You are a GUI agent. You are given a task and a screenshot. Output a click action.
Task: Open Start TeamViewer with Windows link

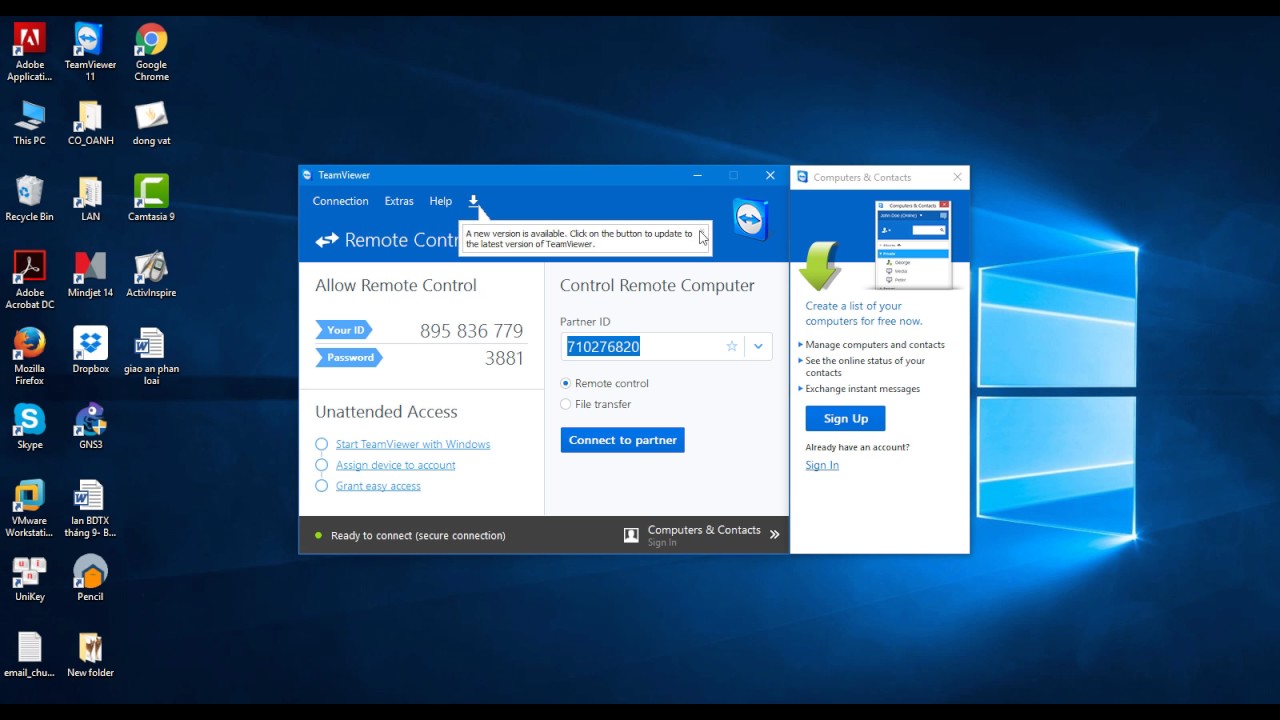[413, 444]
